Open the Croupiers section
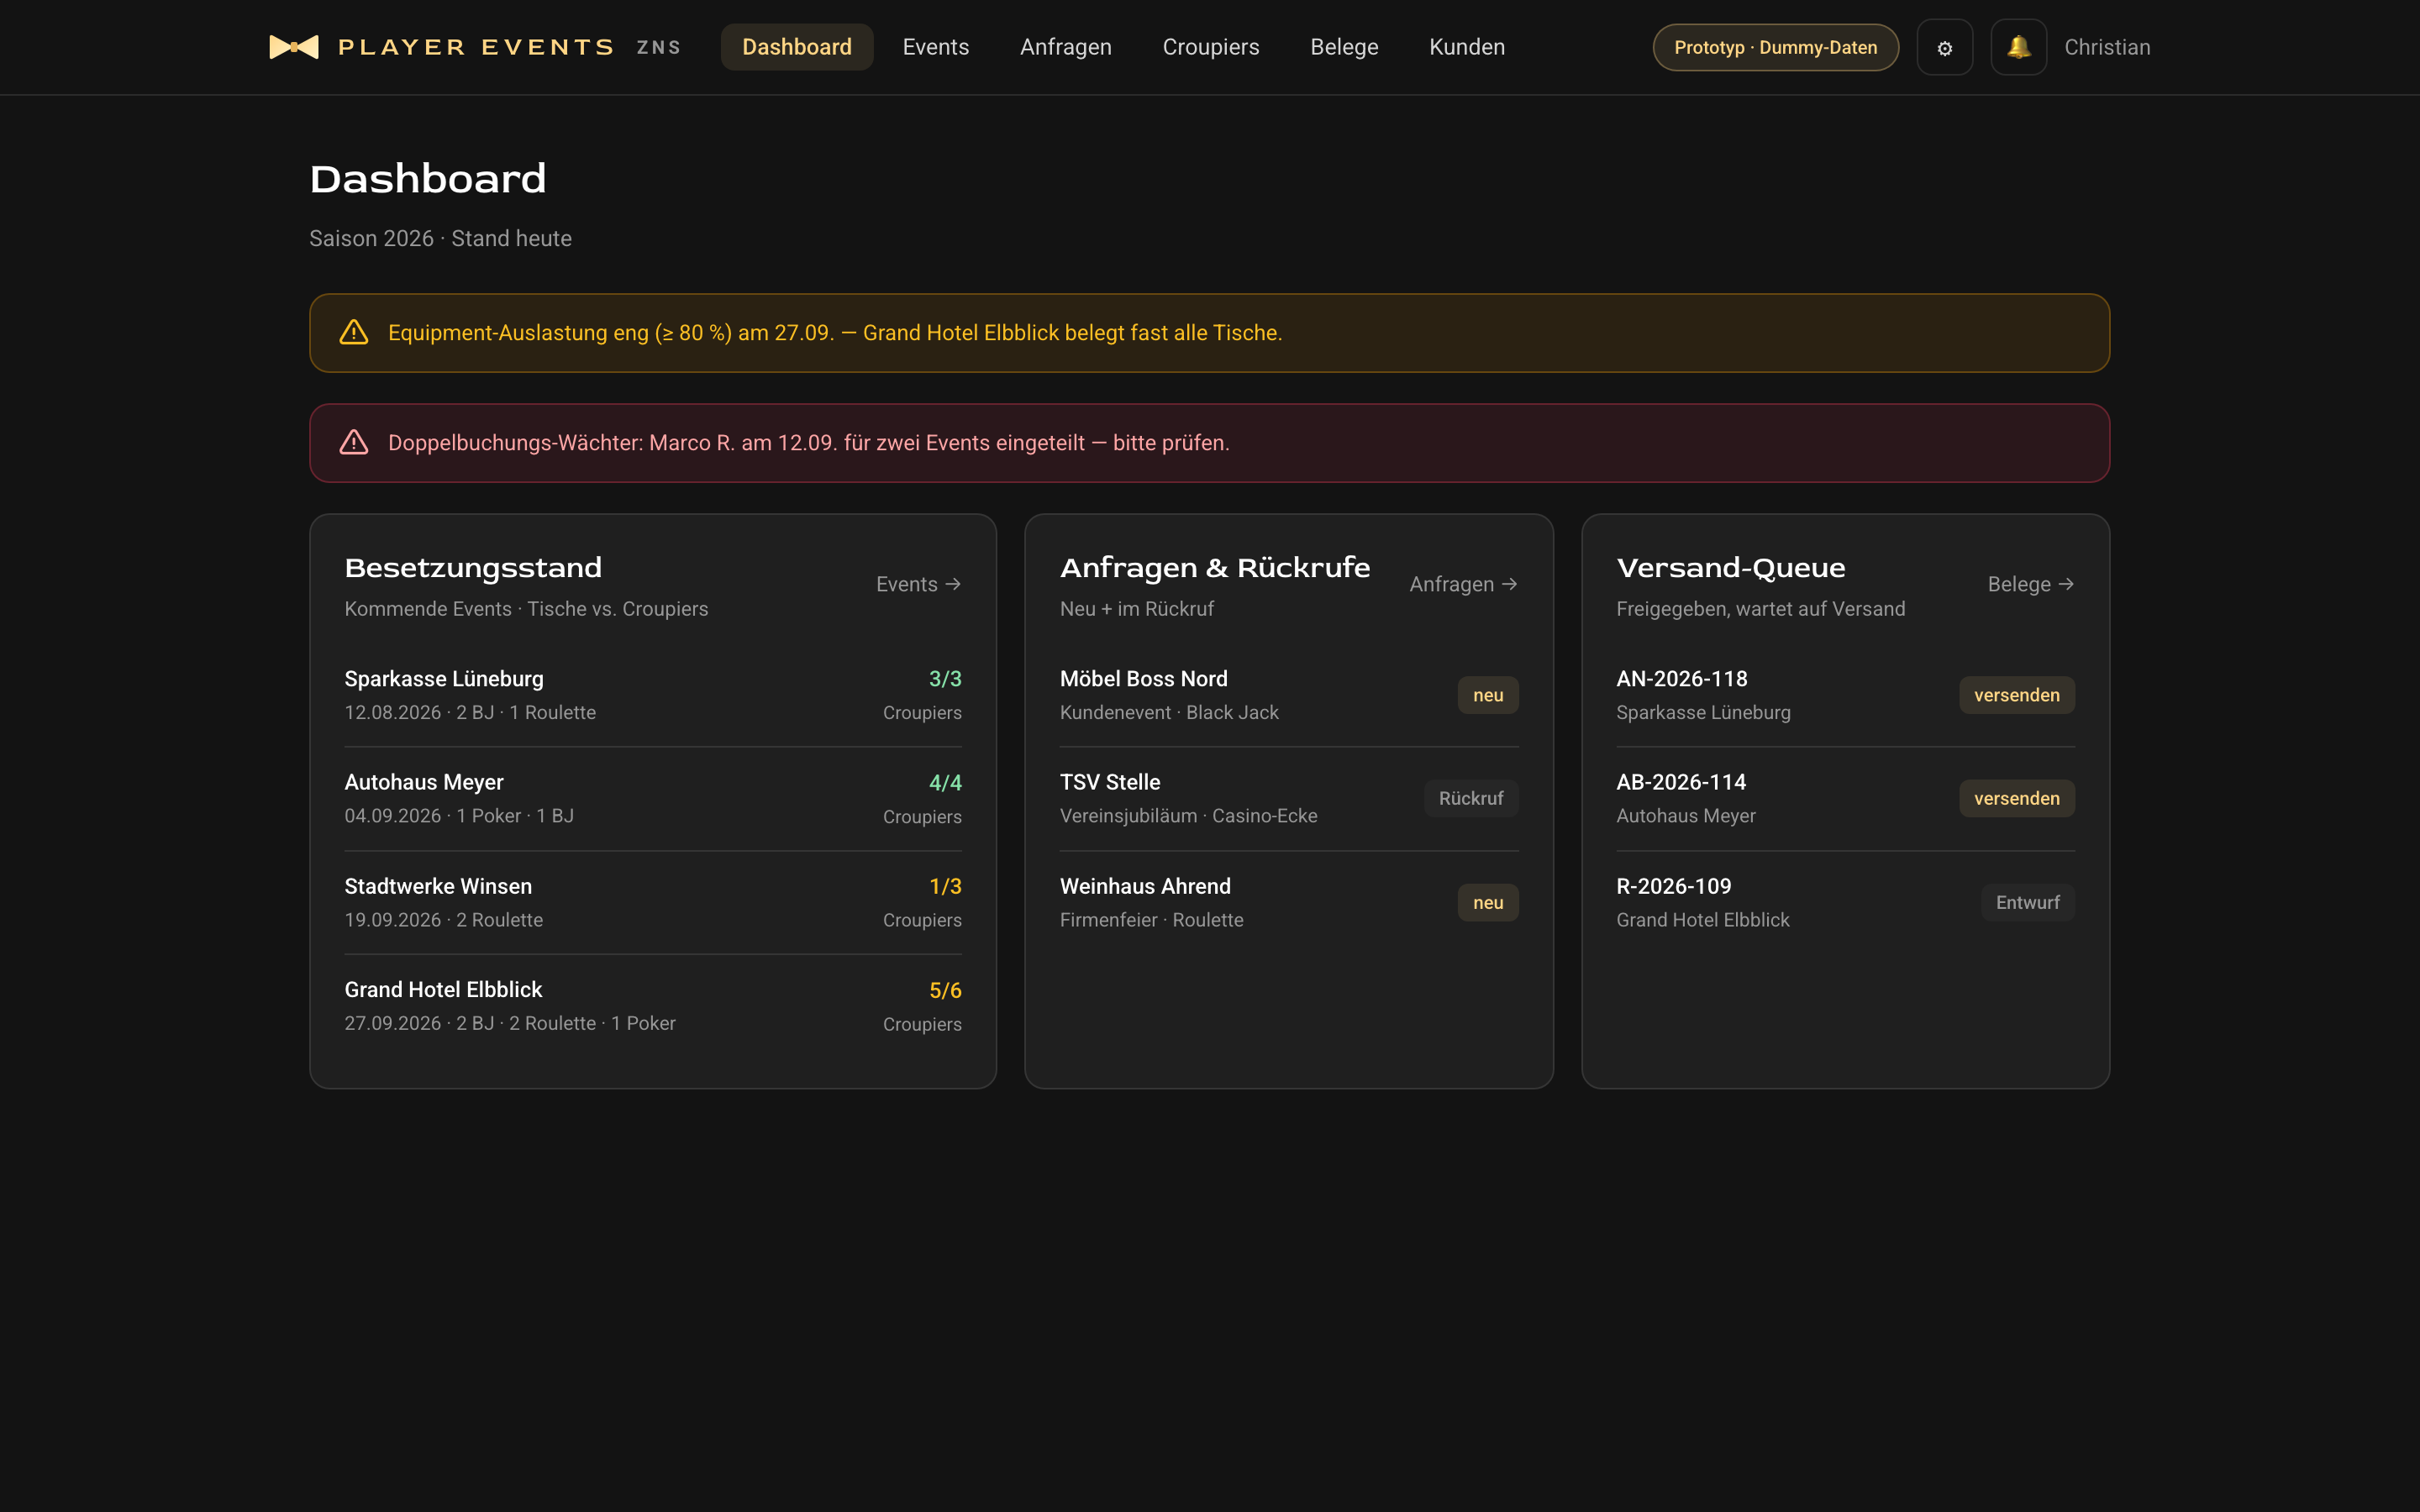The width and height of the screenshot is (2420, 1512). click(1210, 47)
